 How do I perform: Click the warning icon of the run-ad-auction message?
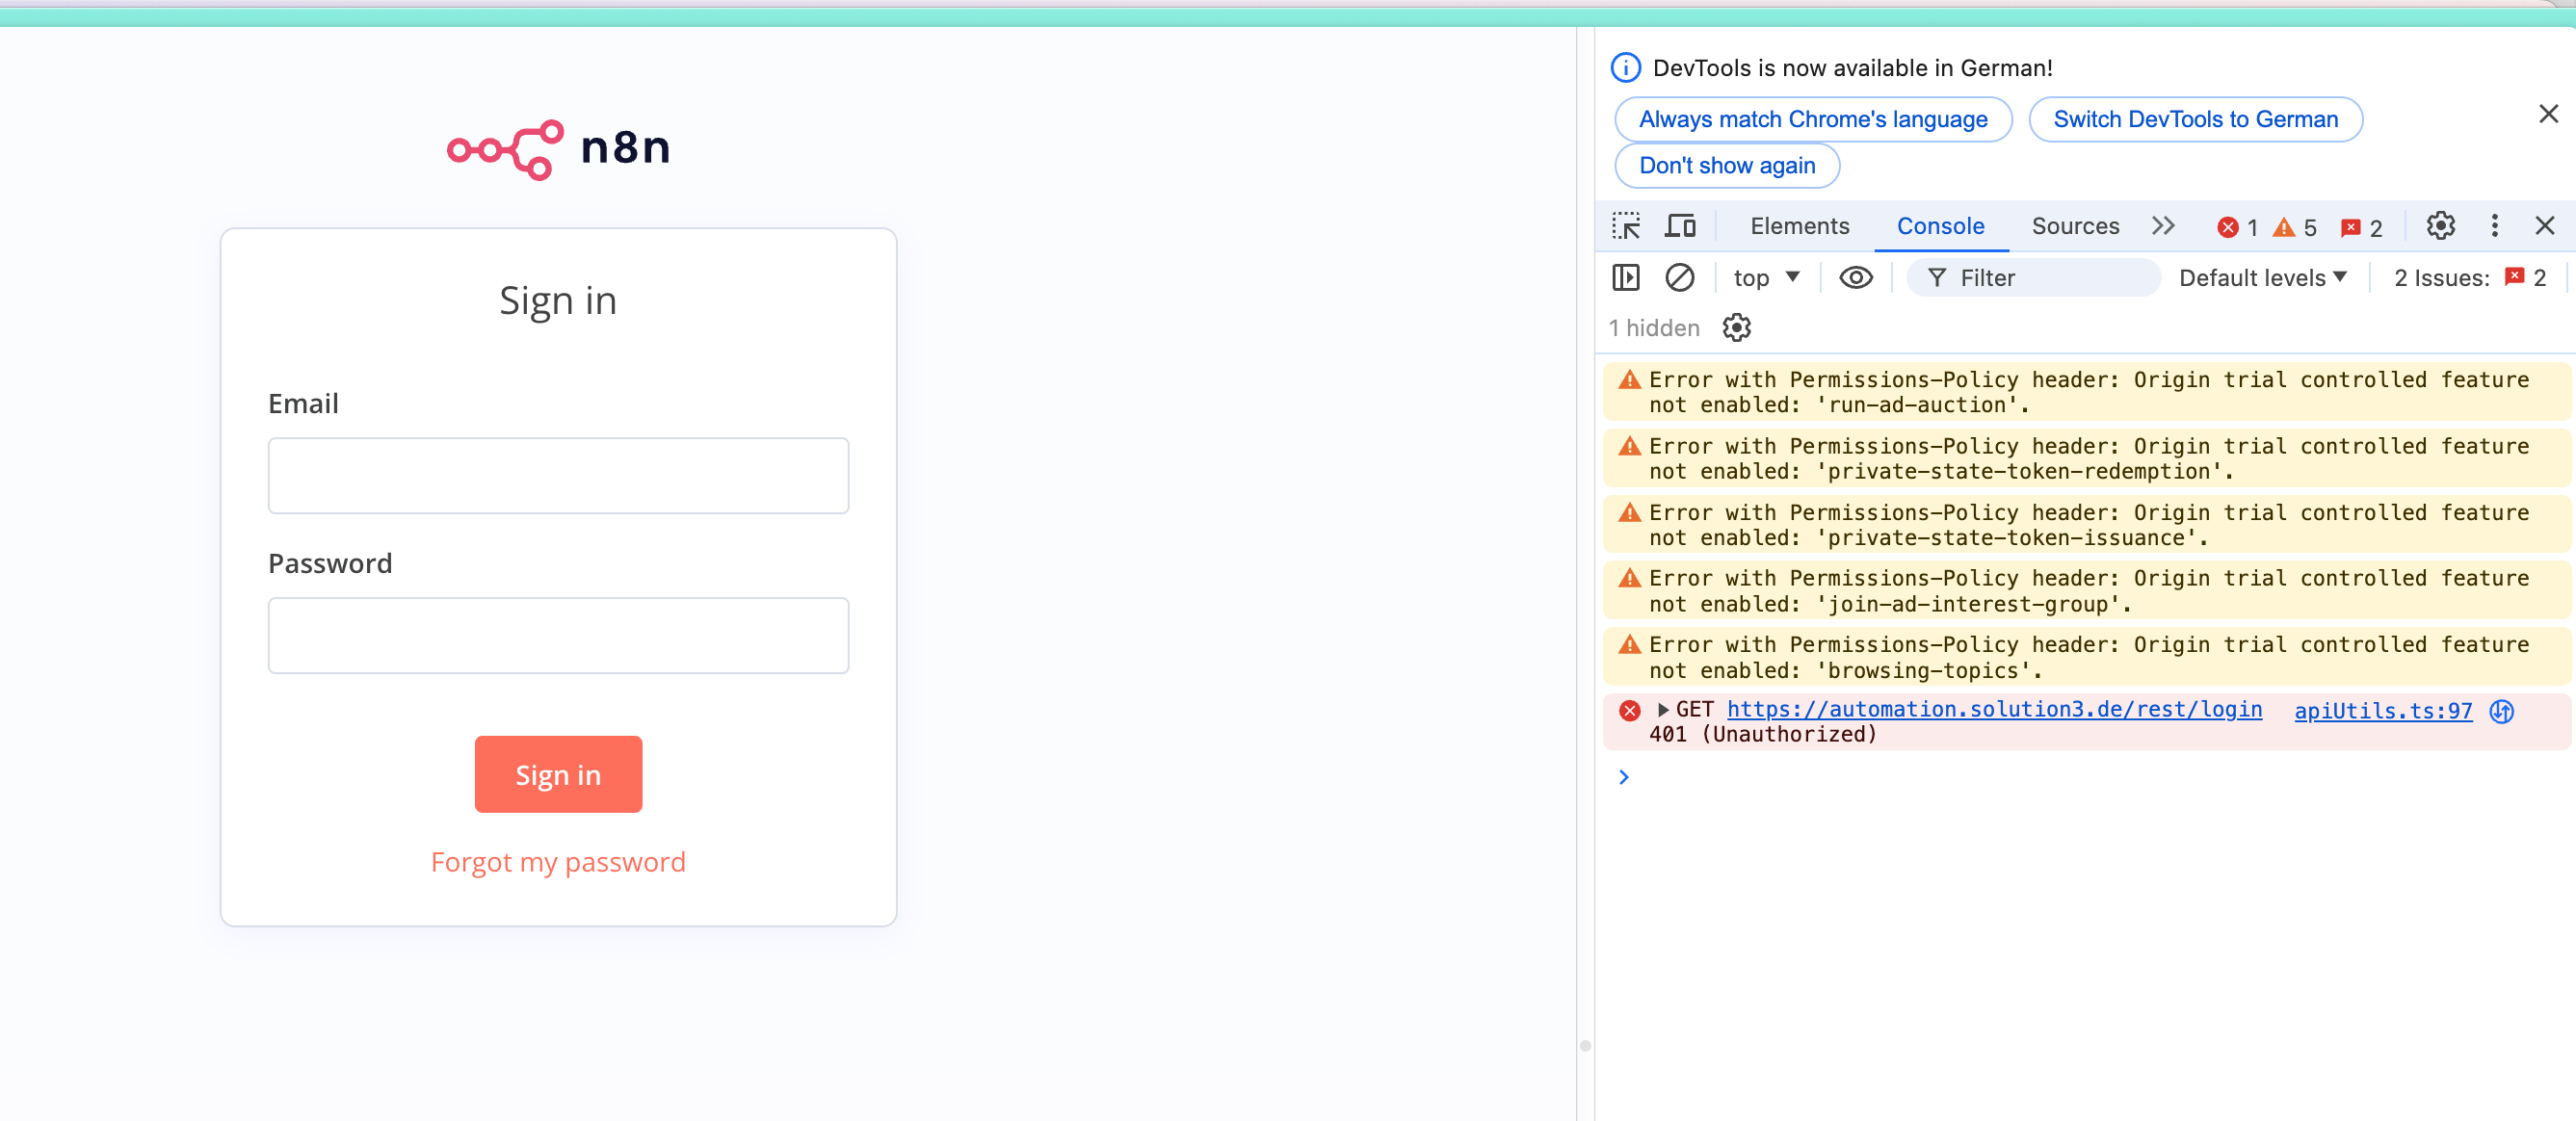coord(1629,380)
